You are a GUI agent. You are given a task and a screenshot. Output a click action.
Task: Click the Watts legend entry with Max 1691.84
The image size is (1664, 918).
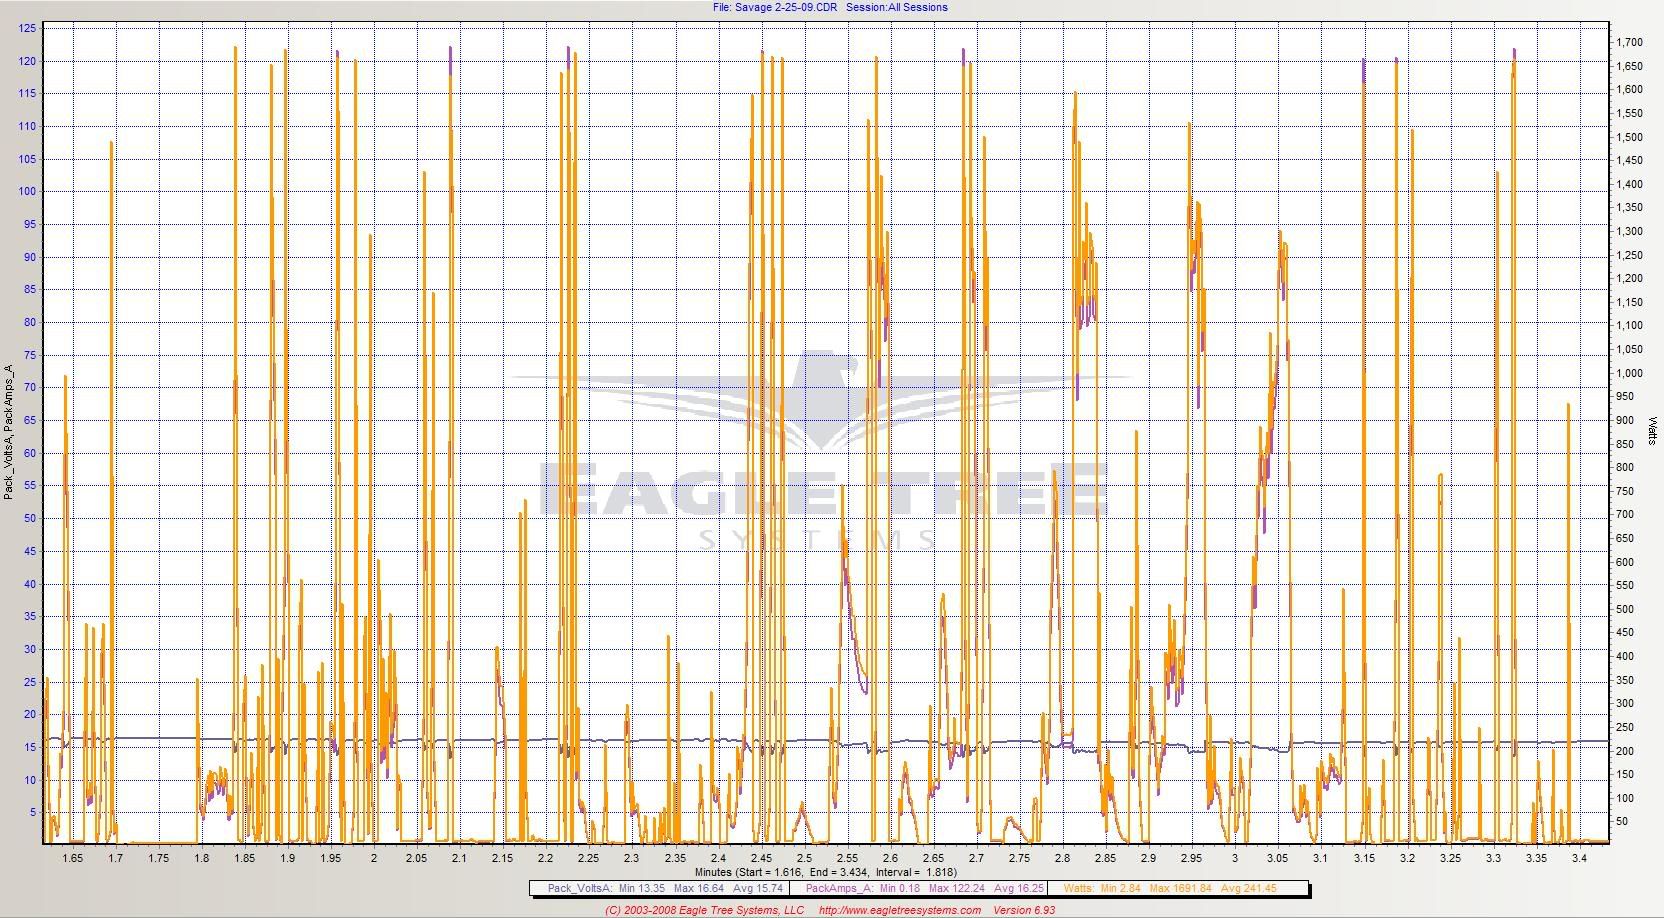(1170, 888)
